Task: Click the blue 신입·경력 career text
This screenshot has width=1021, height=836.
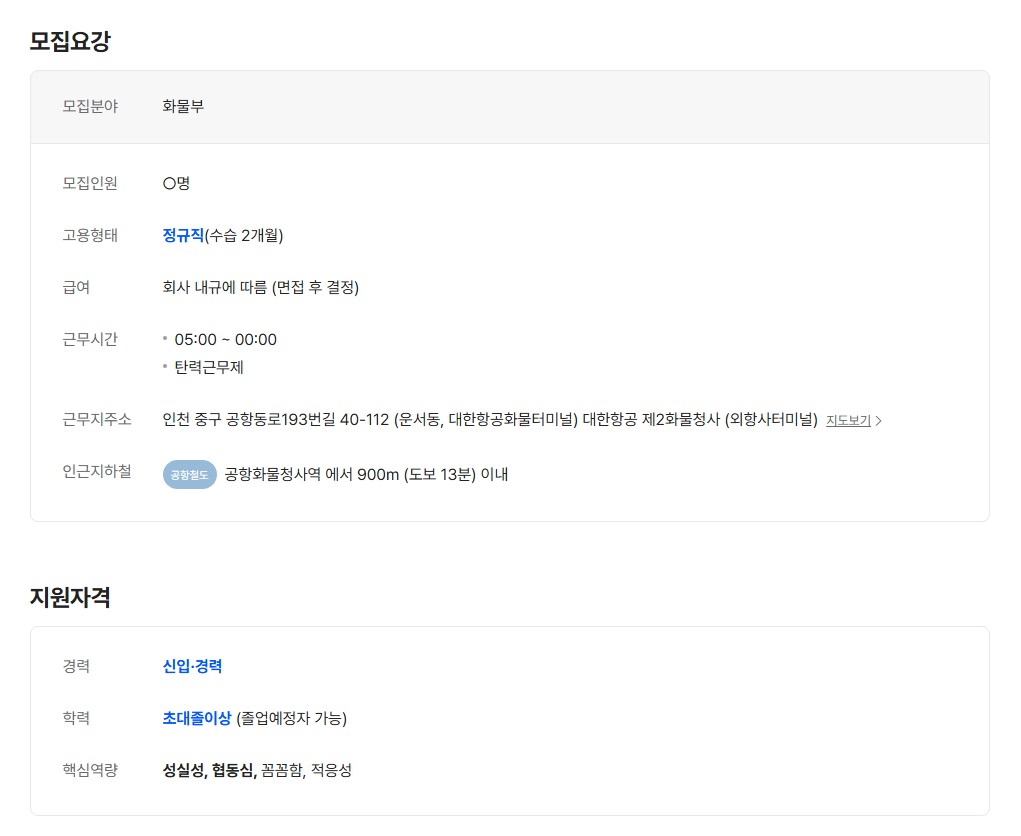Action: point(192,666)
